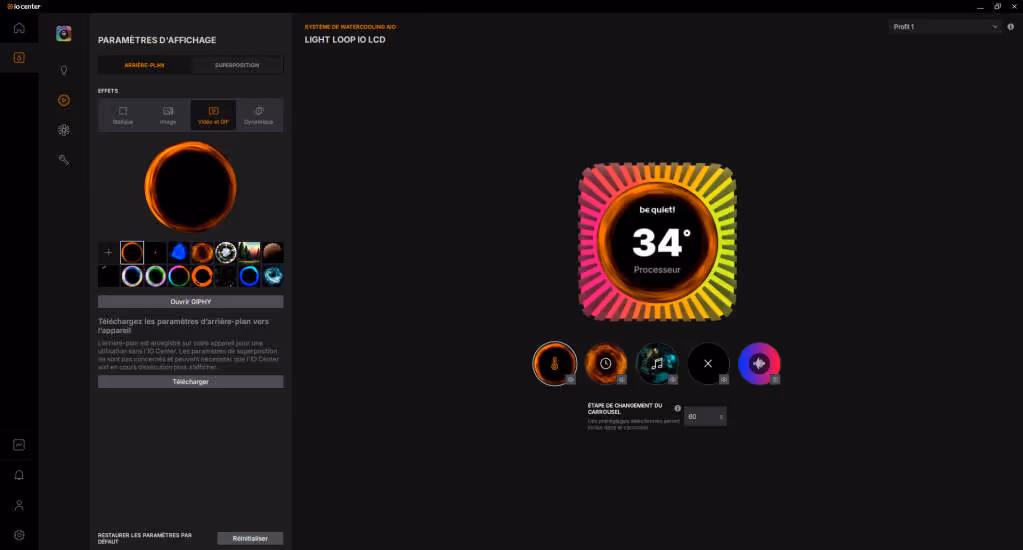The height and width of the screenshot is (550, 1023).
Task: Open the user account icon
Action: click(19, 505)
